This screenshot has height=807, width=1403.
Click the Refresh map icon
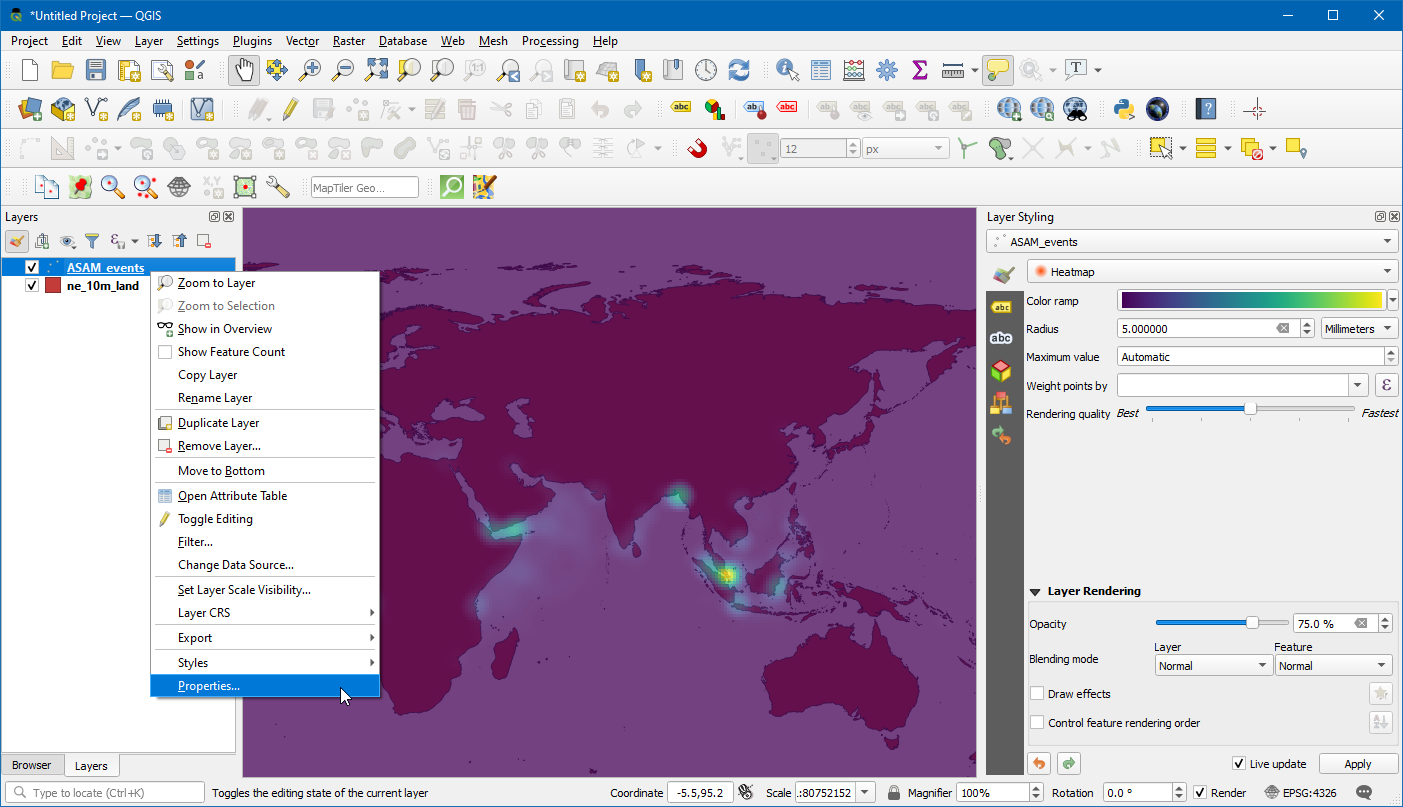739,70
